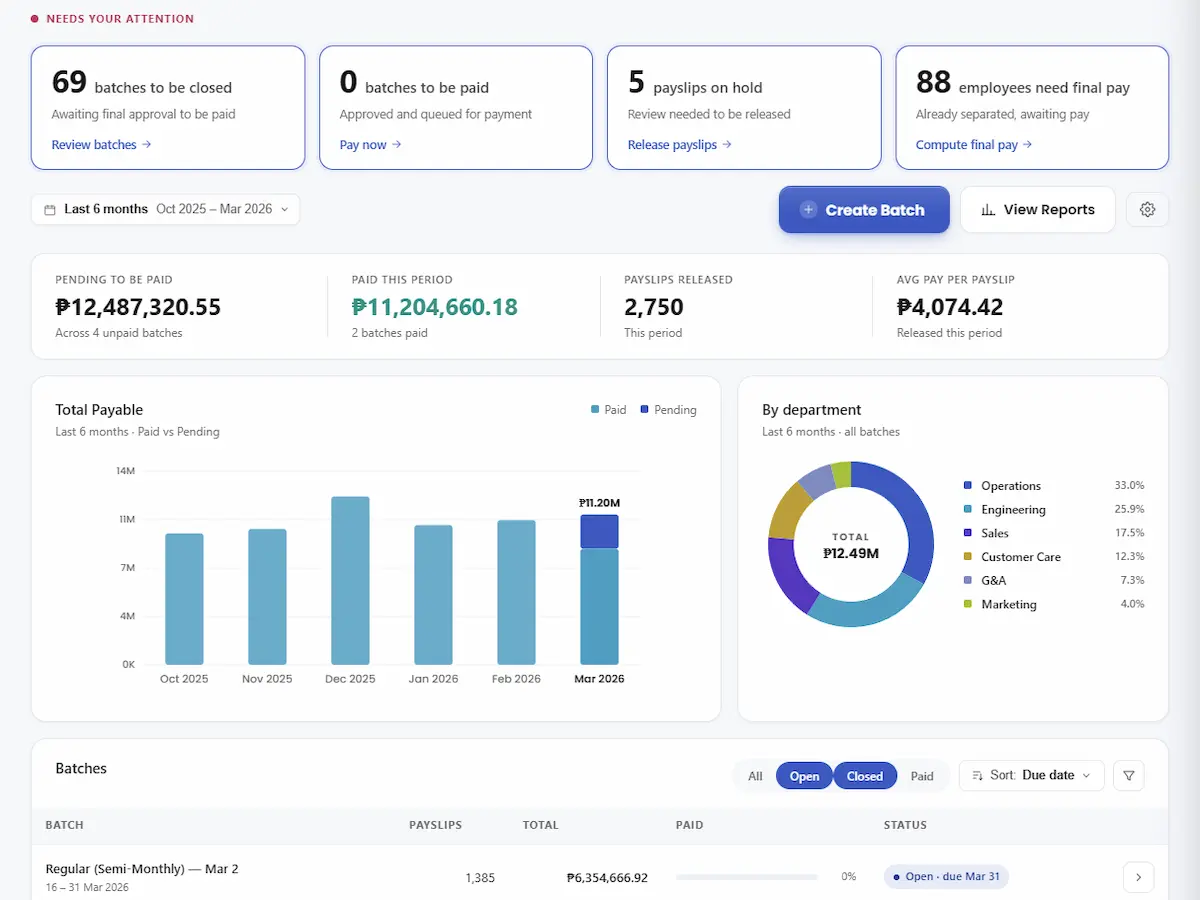Image resolution: width=1200 pixels, height=900 pixels.
Task: Click the 2,750 payslips released value
Action: click(x=654, y=307)
